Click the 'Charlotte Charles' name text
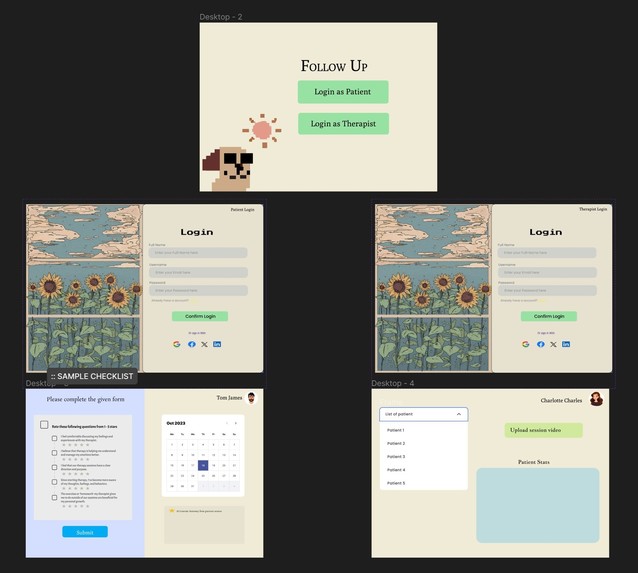Viewport: 638px width, 573px height. point(561,400)
